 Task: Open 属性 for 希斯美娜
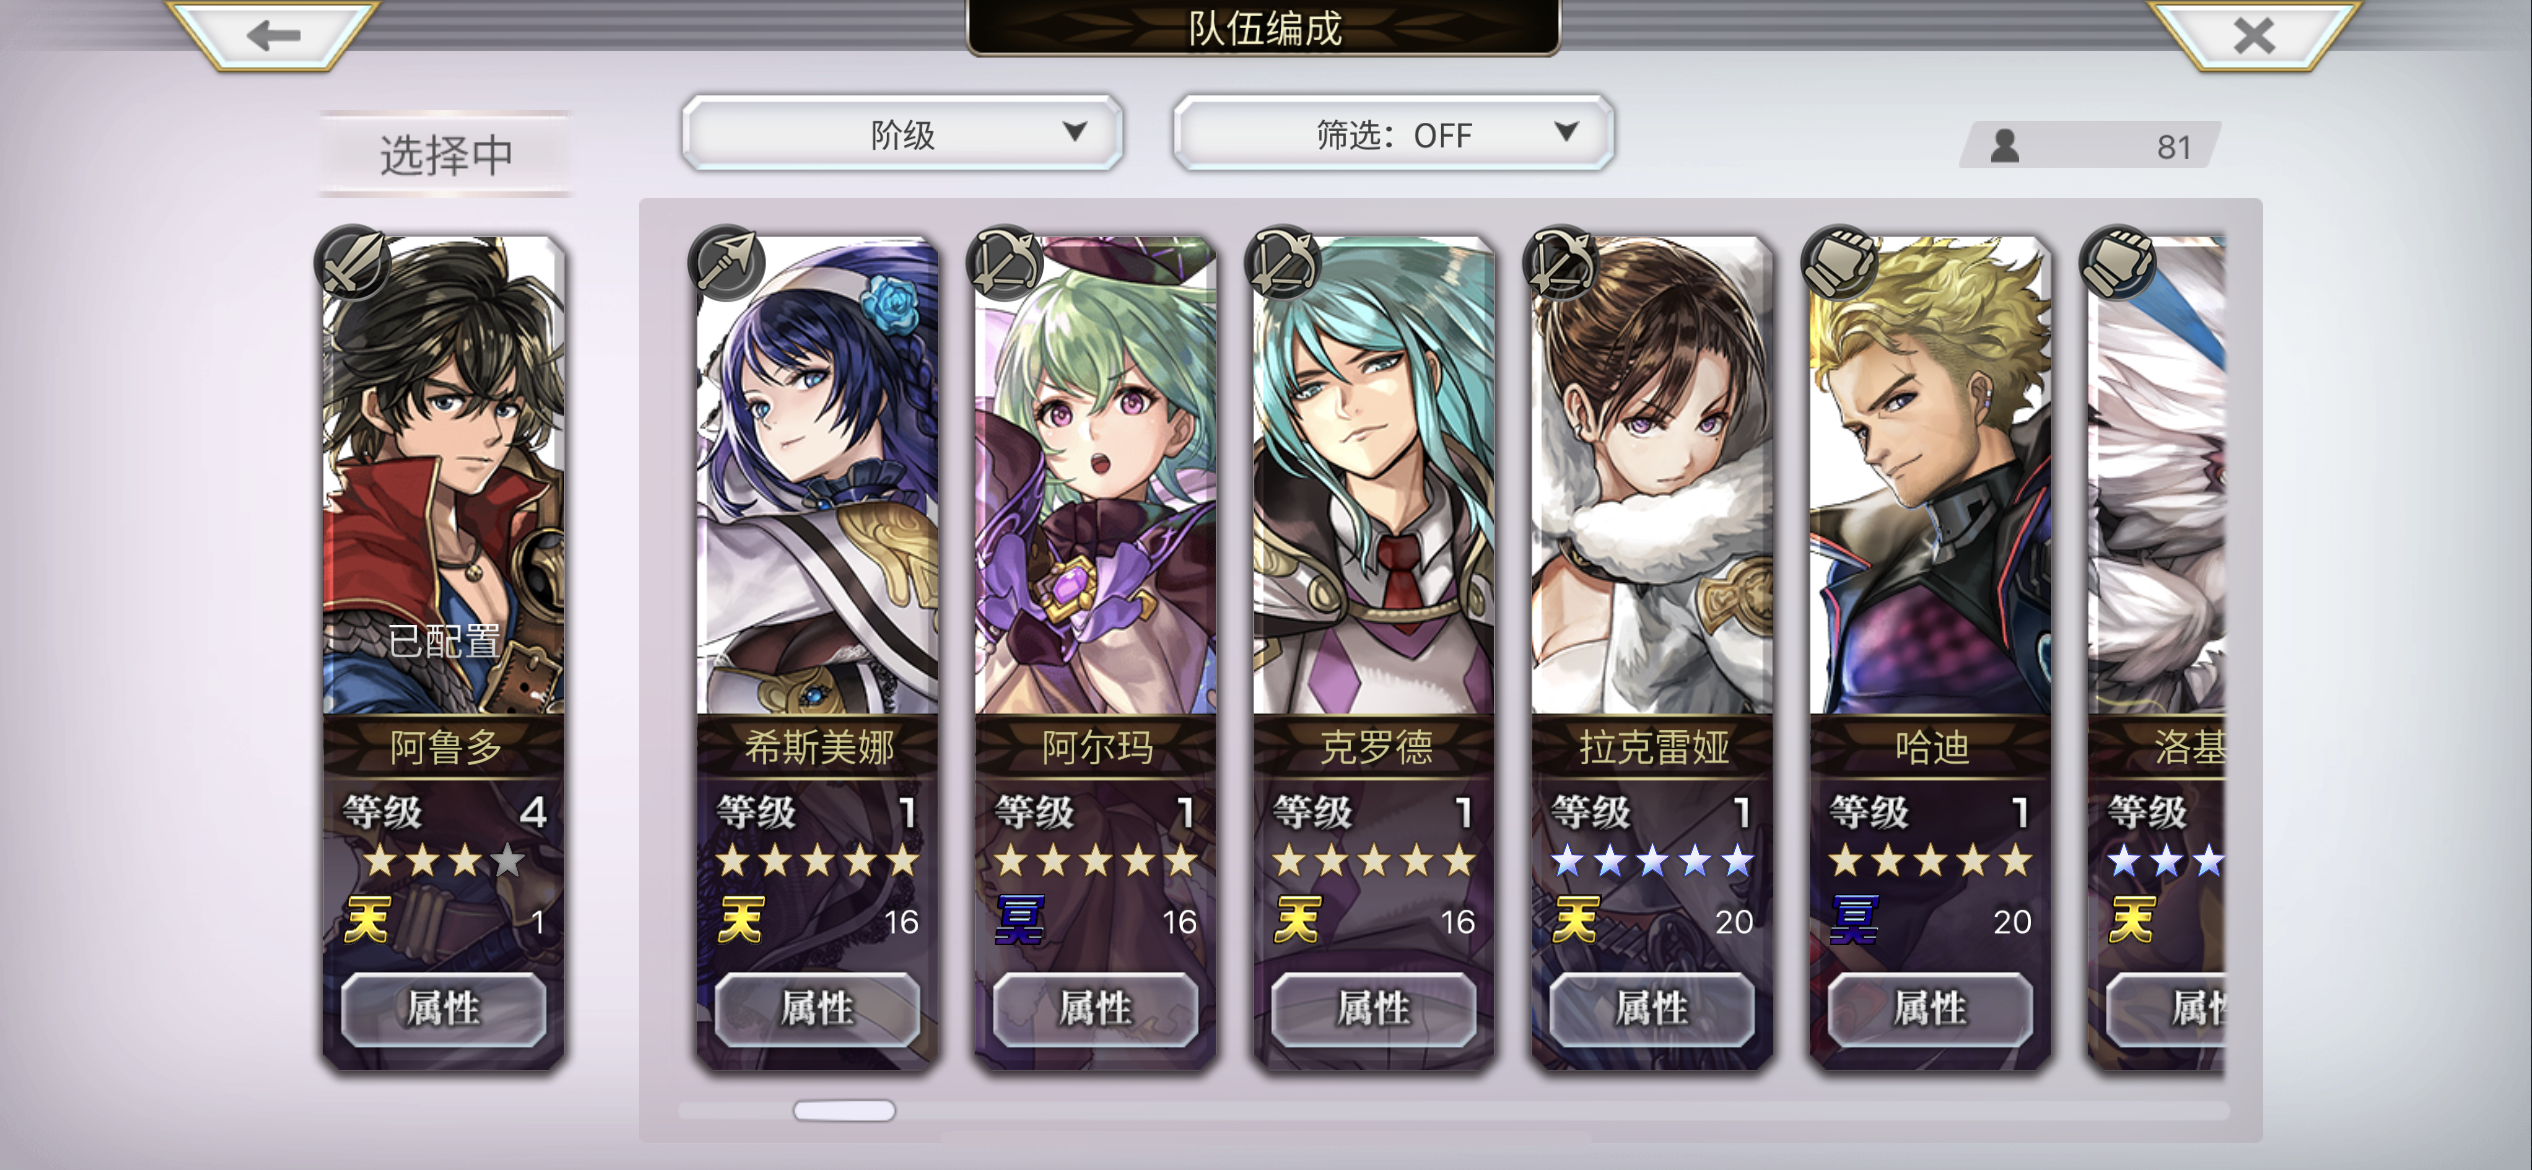click(x=817, y=1009)
